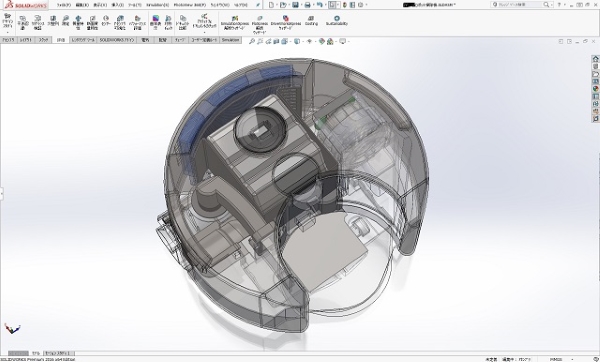Screen dimensions: 600x362
Task: Click the Save icon in top toolbar
Action: tap(295, 5)
